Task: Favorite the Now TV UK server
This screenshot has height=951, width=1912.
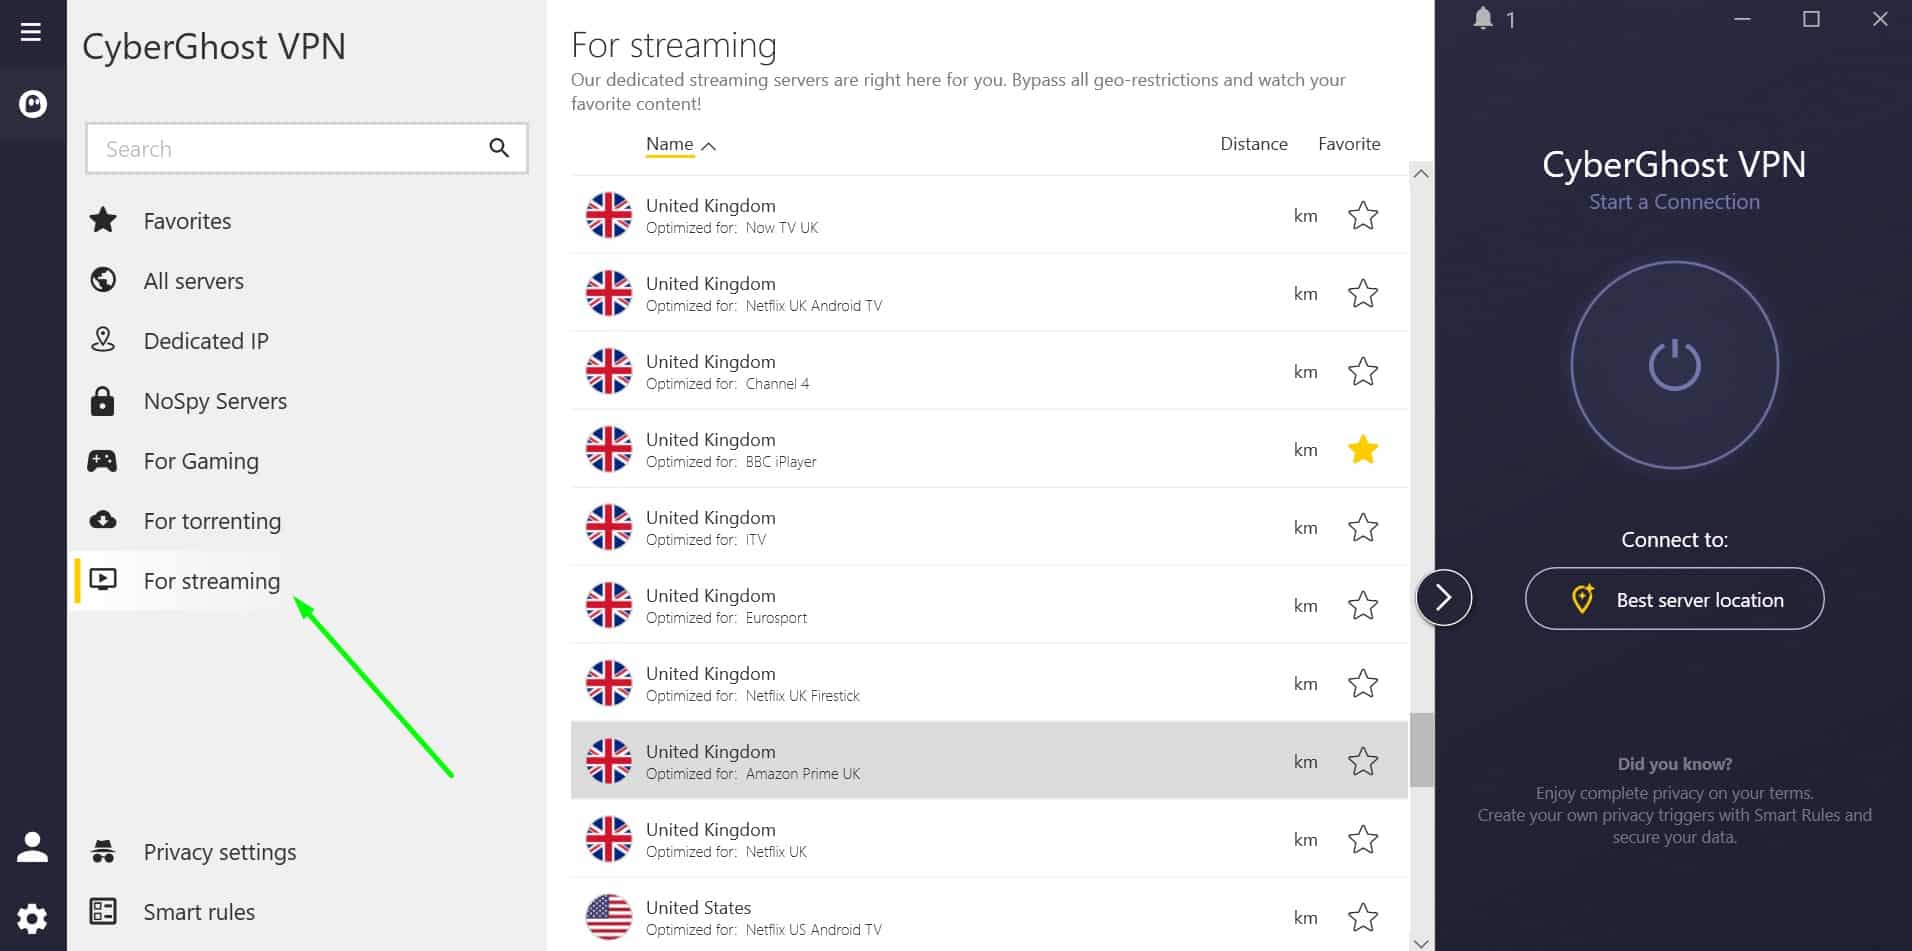Action: [x=1363, y=216]
